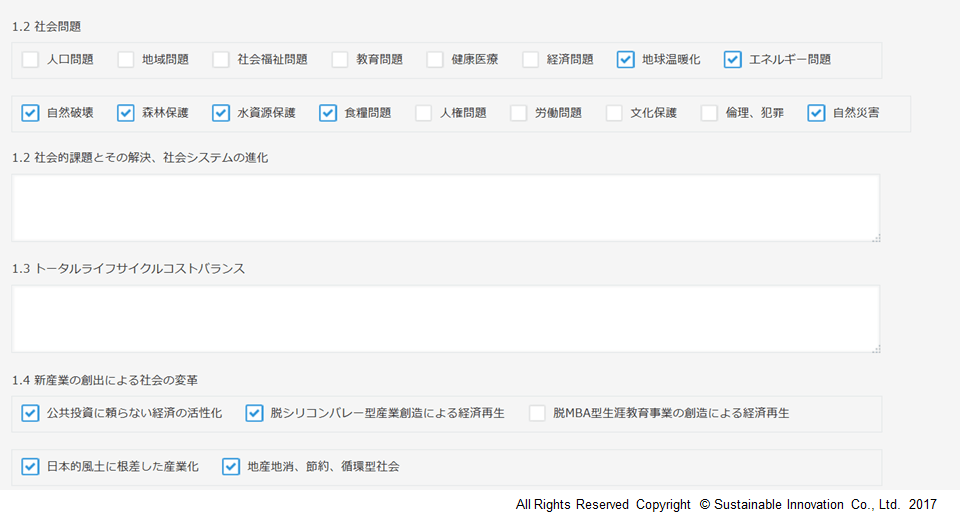This screenshot has height=520, width=960.
Task: Tick the 社会福祉問題 checkbox
Action: click(221, 60)
